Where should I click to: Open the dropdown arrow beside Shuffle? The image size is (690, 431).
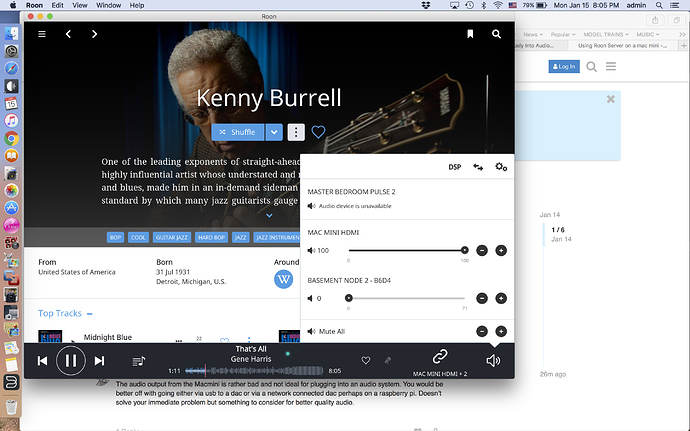point(274,132)
